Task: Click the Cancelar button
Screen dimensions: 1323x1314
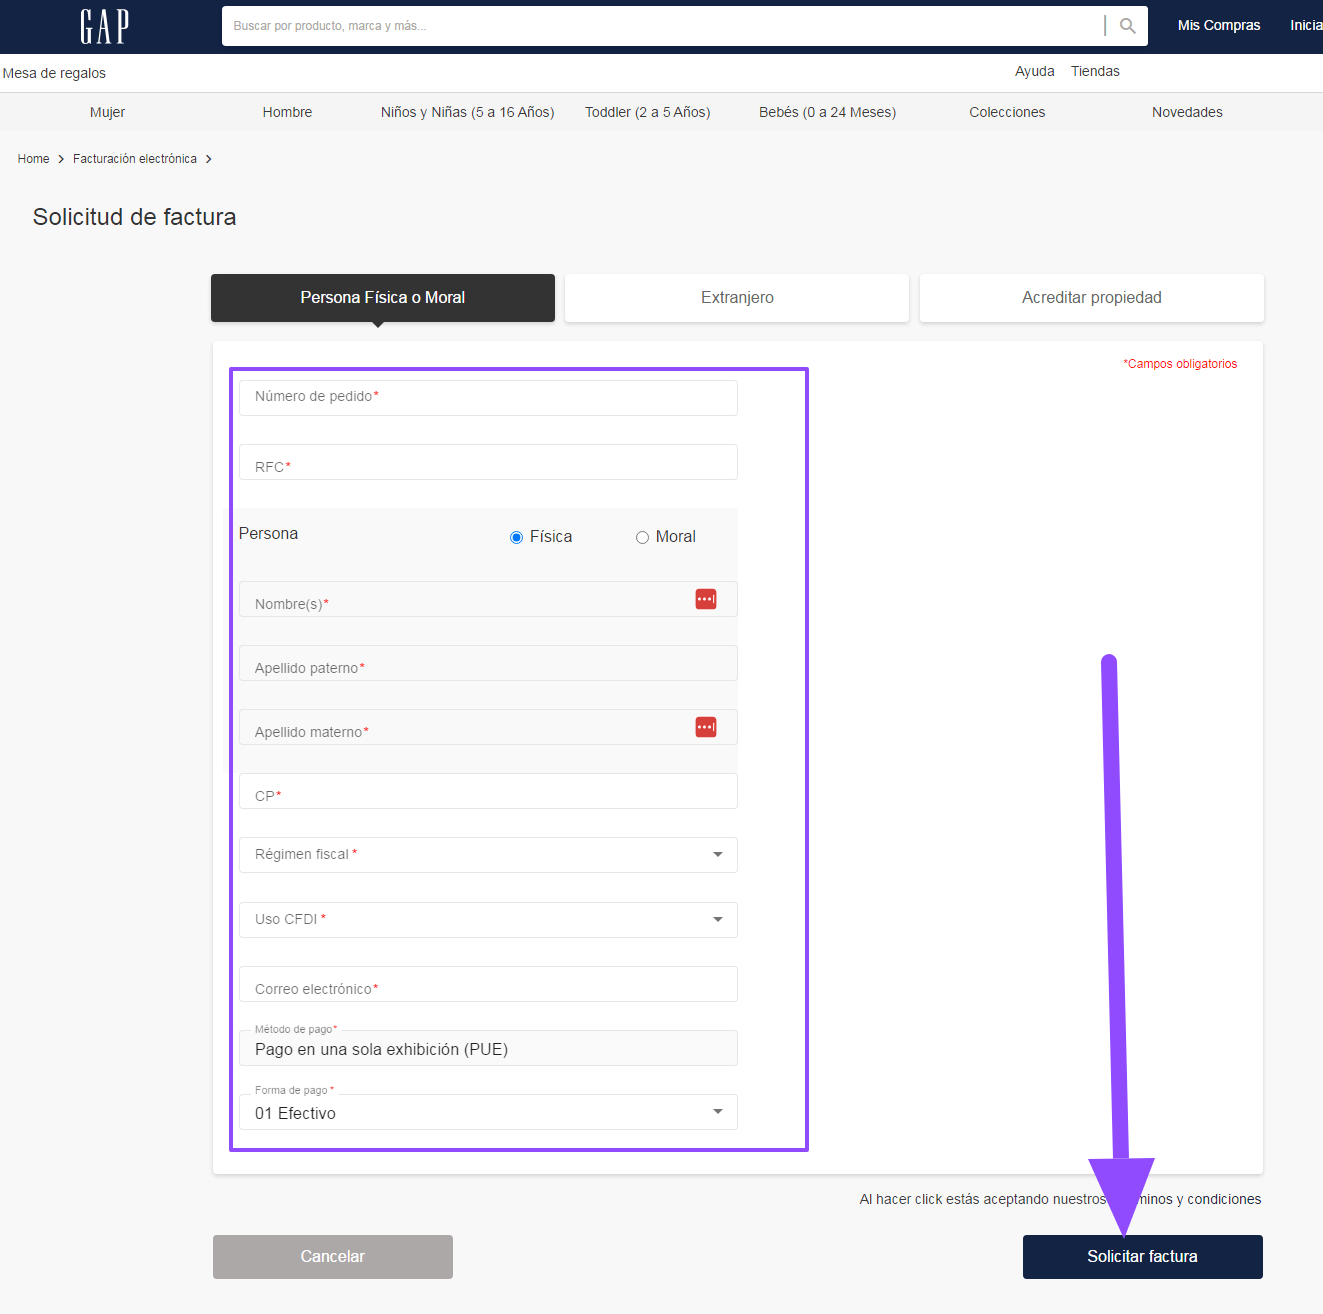Action: [333, 1257]
